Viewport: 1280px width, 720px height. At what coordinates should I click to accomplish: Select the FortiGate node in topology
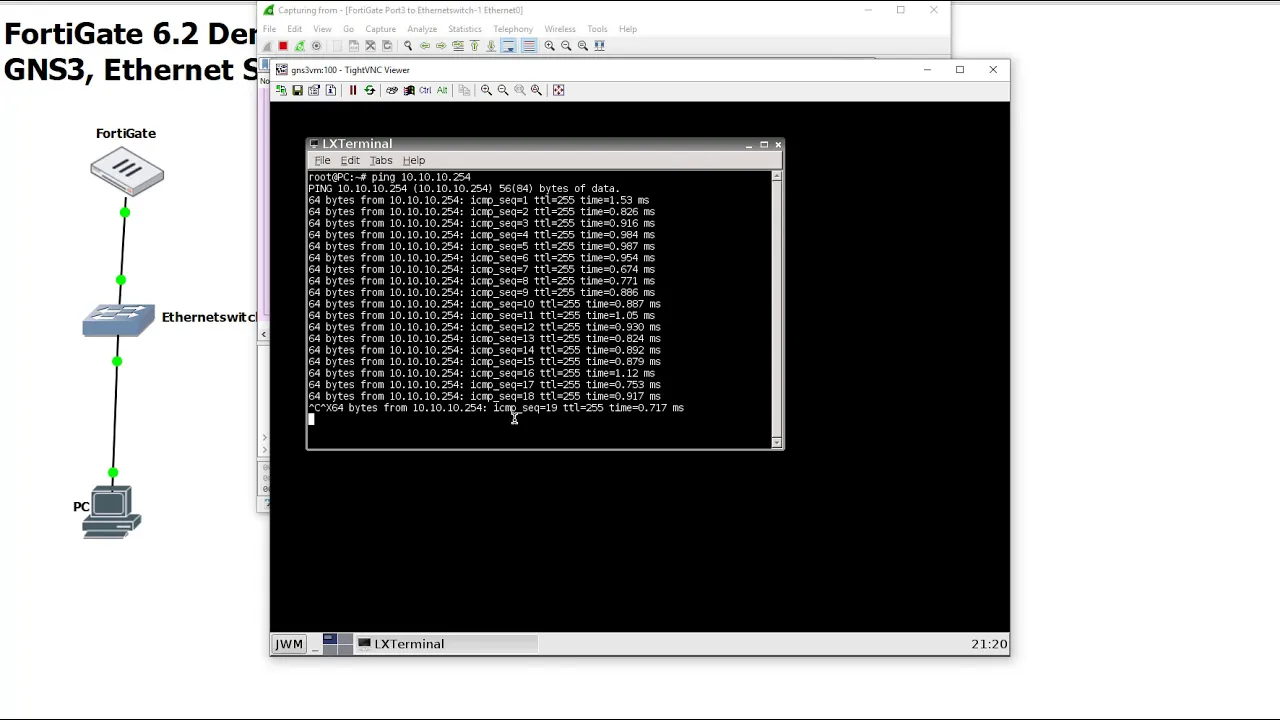126,171
